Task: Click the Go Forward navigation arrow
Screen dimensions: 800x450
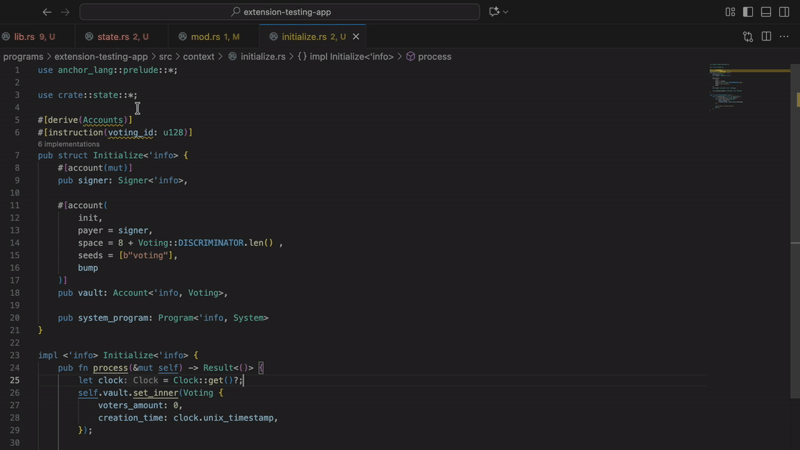Action: [x=66, y=12]
